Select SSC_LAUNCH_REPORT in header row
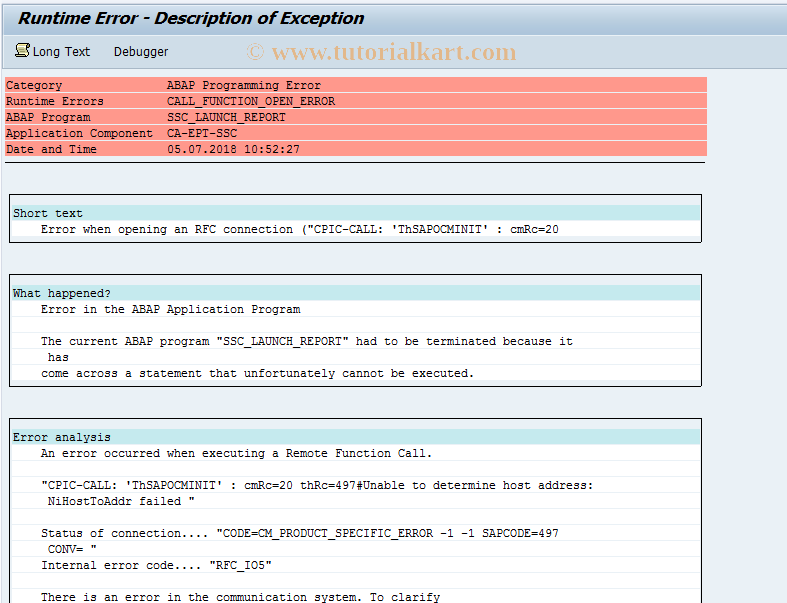The height and width of the screenshot is (603, 787). click(226, 117)
